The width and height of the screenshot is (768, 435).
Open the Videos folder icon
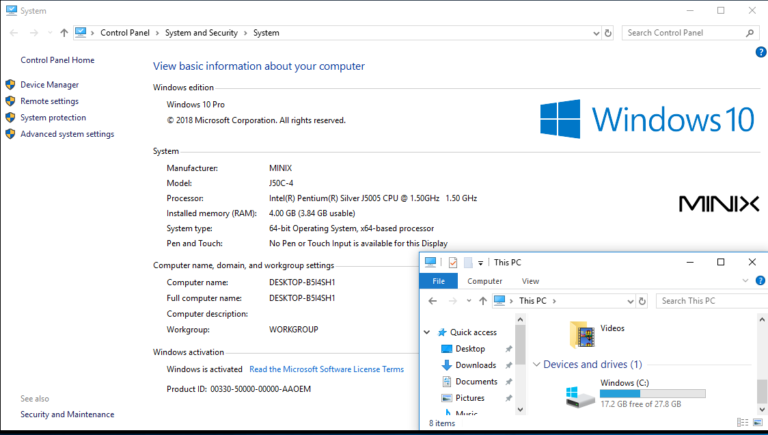(581, 333)
